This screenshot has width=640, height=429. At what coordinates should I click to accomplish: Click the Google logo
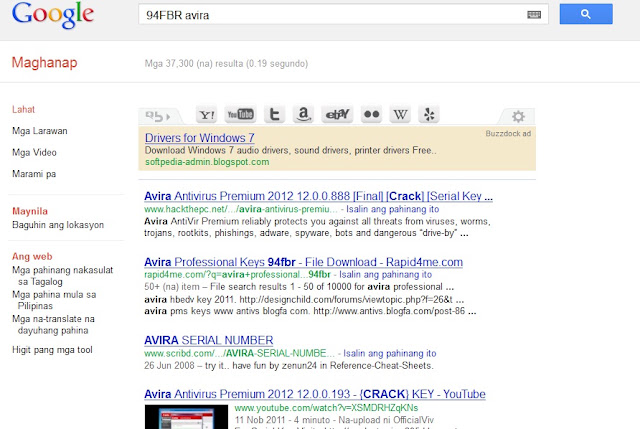(53, 15)
